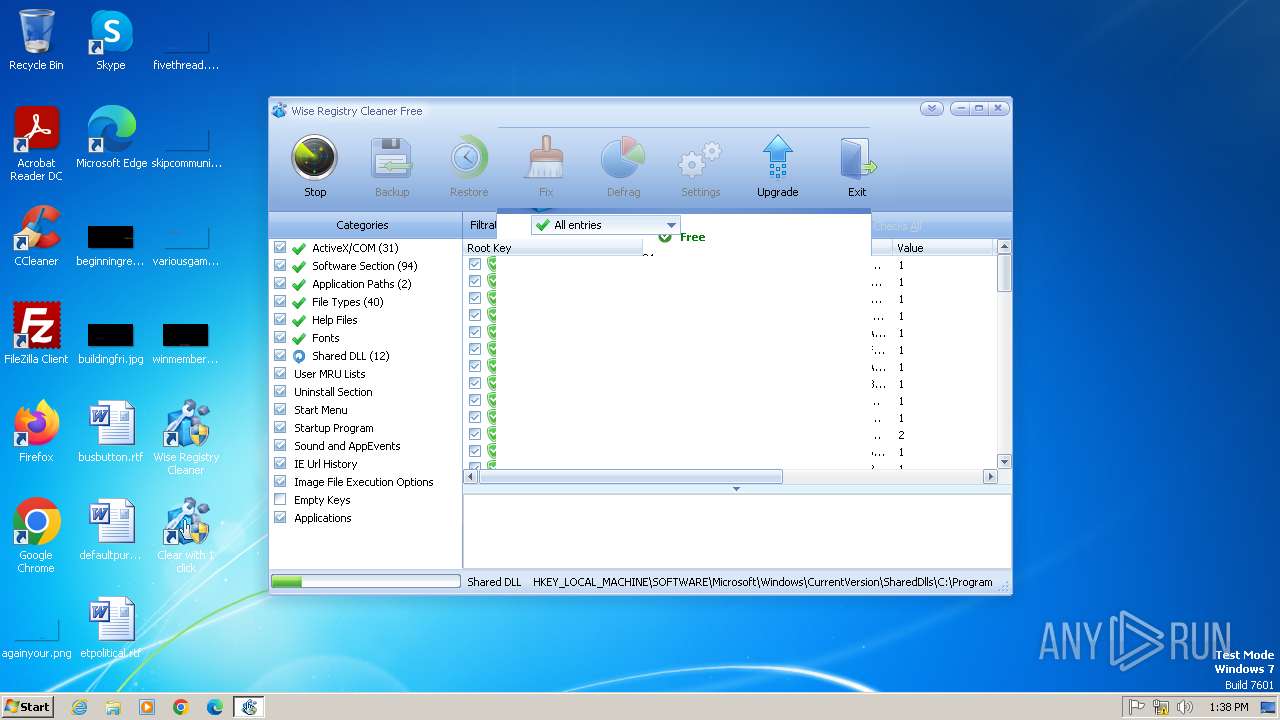1280x720 pixels.
Task: Click the HKEY_LOCAL_MACHINE path in the status bar
Action: click(763, 582)
